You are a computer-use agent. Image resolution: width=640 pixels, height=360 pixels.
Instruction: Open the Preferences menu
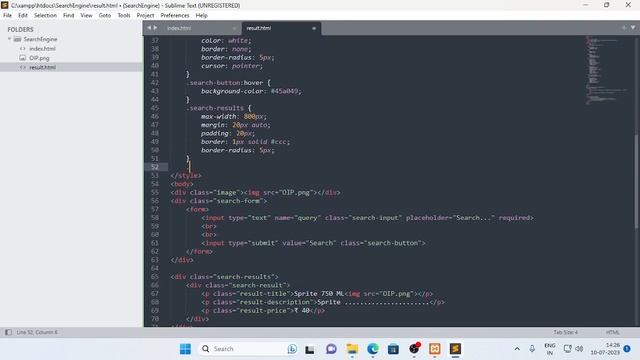pyautogui.click(x=175, y=16)
